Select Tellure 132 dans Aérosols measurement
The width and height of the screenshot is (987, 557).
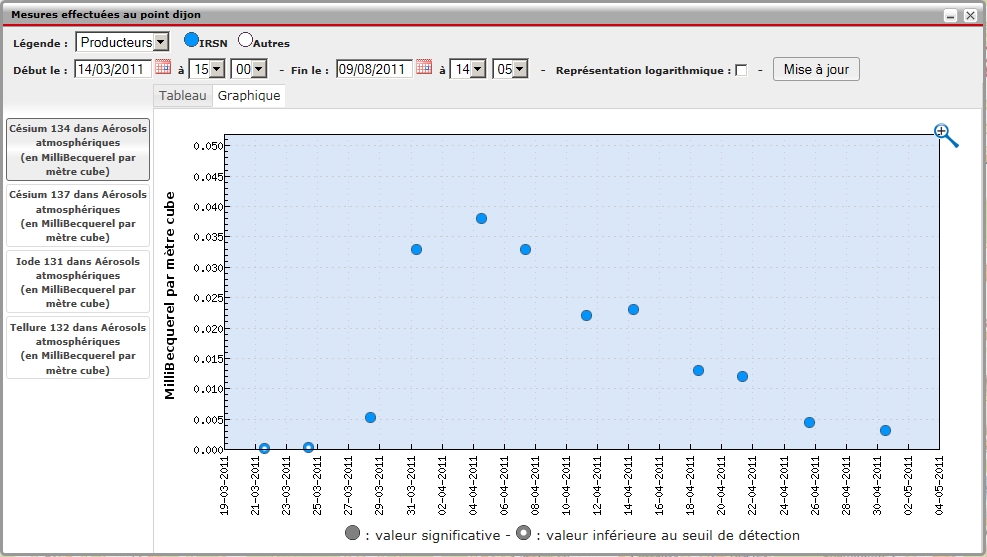pyautogui.click(x=78, y=348)
